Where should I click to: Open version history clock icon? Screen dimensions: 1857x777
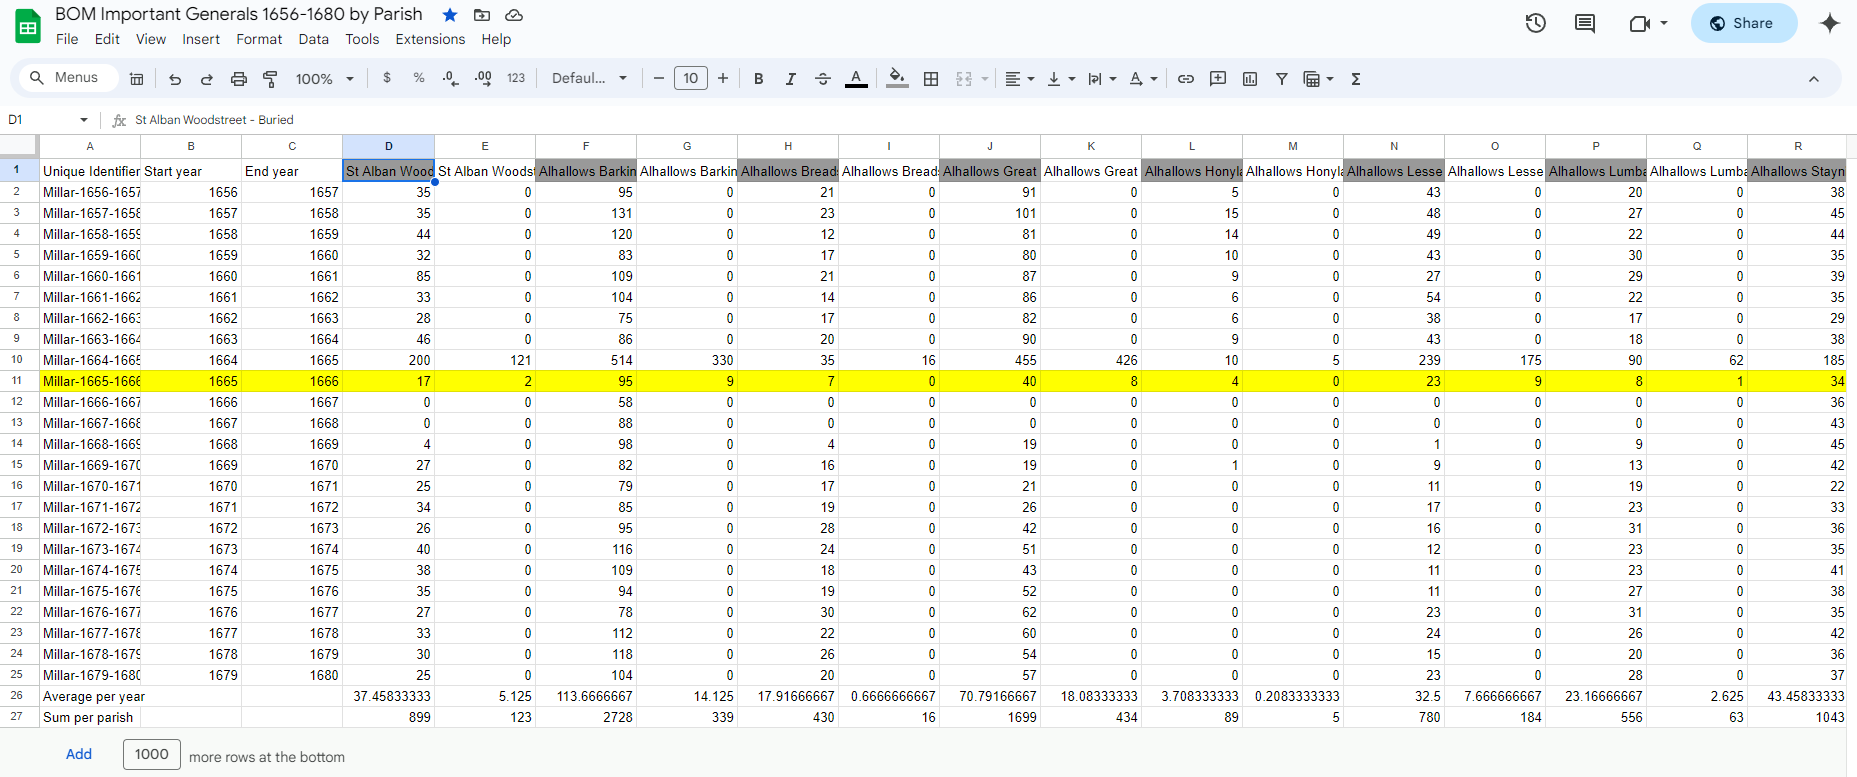[1536, 23]
